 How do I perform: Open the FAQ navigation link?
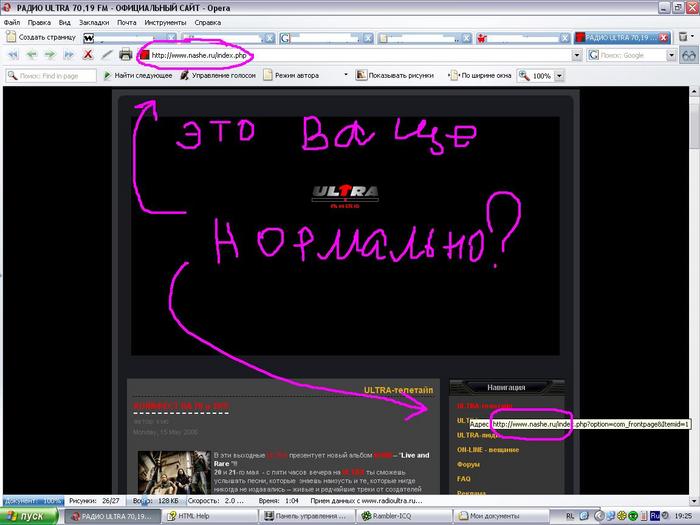pos(463,479)
